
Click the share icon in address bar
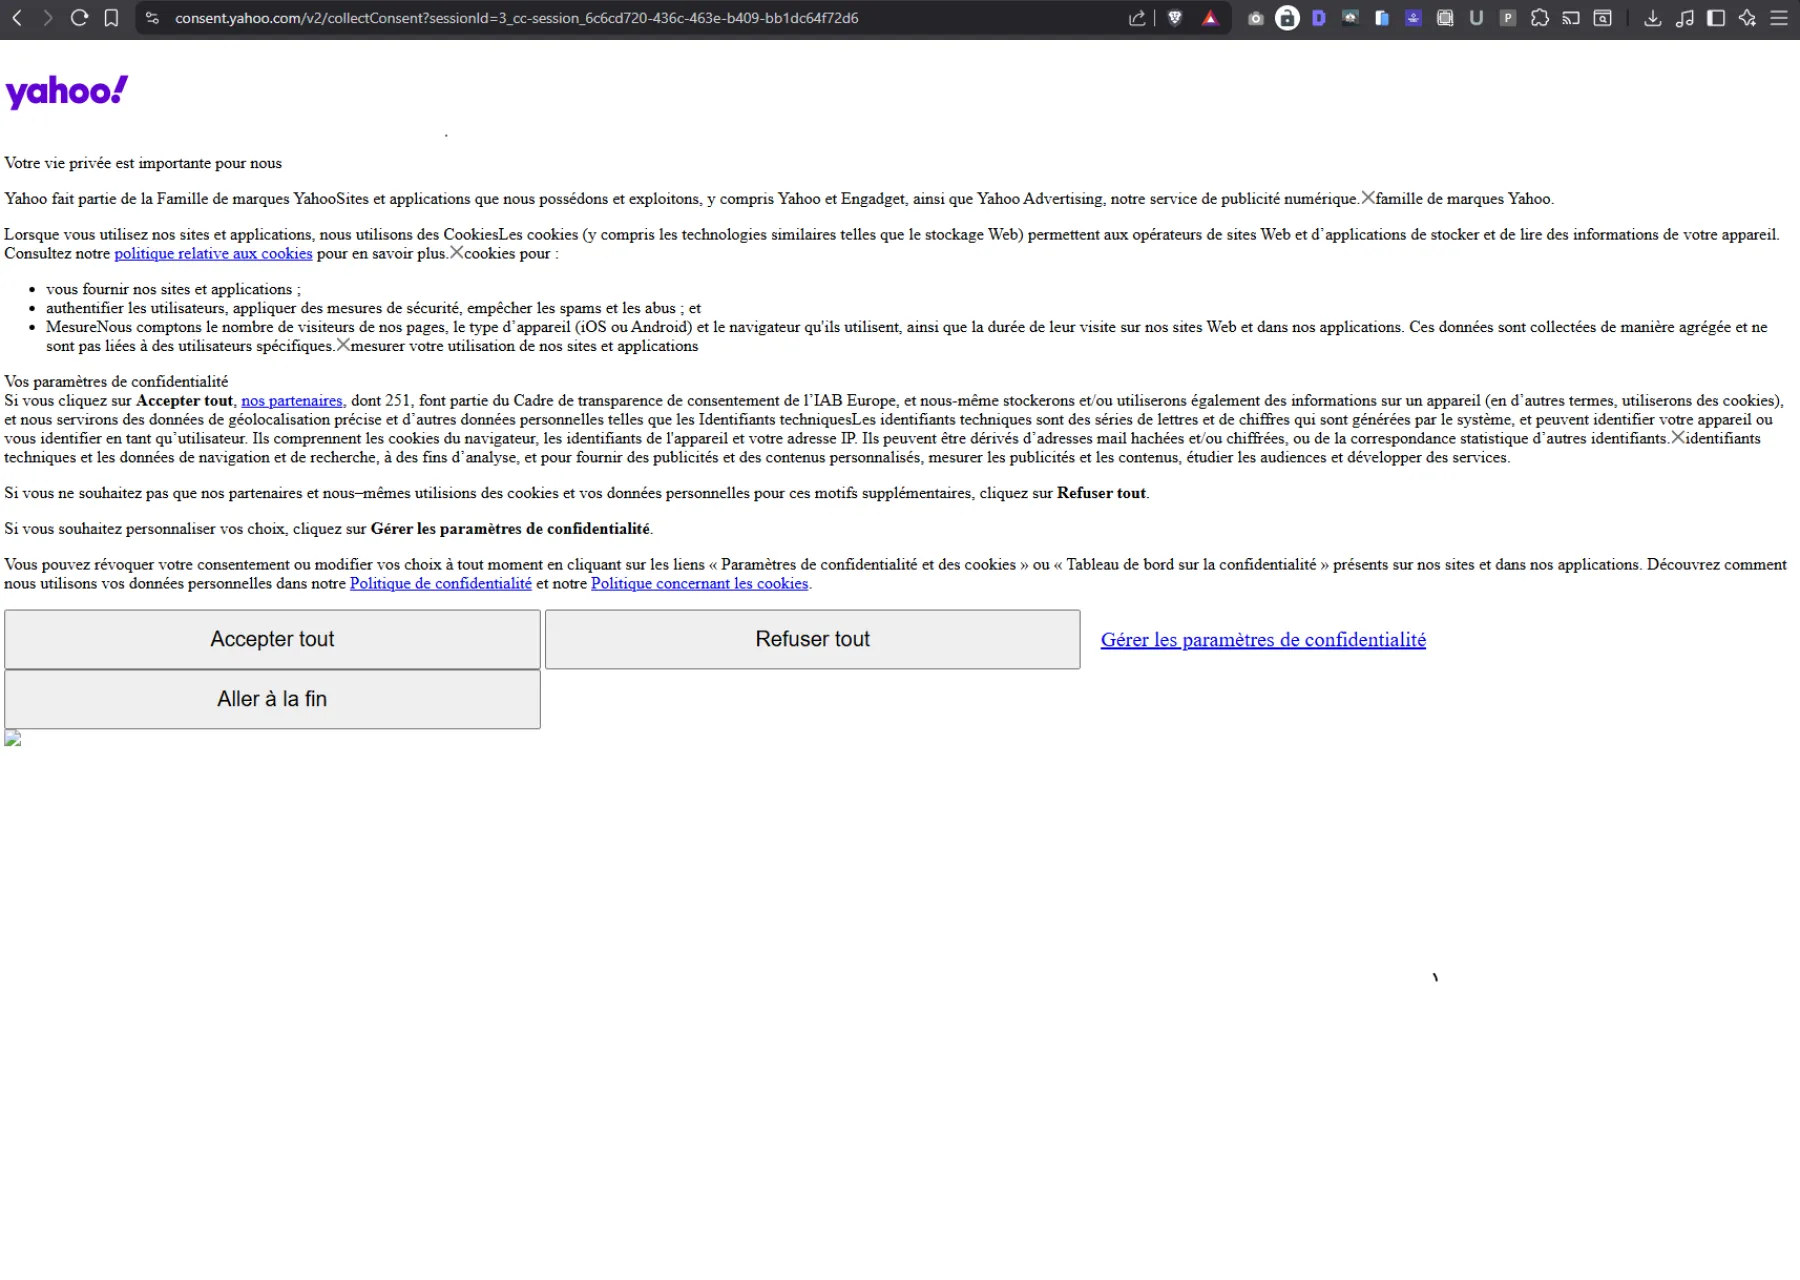point(1137,18)
